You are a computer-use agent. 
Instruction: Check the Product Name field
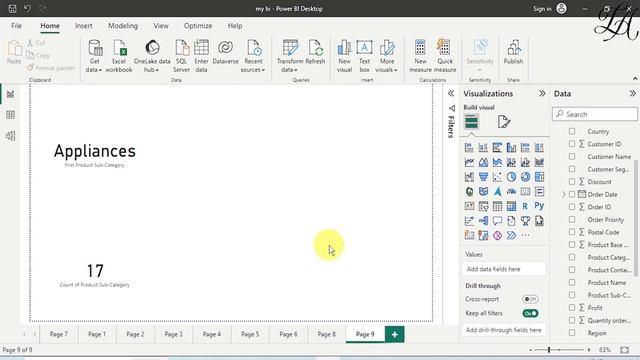click(x=572, y=282)
